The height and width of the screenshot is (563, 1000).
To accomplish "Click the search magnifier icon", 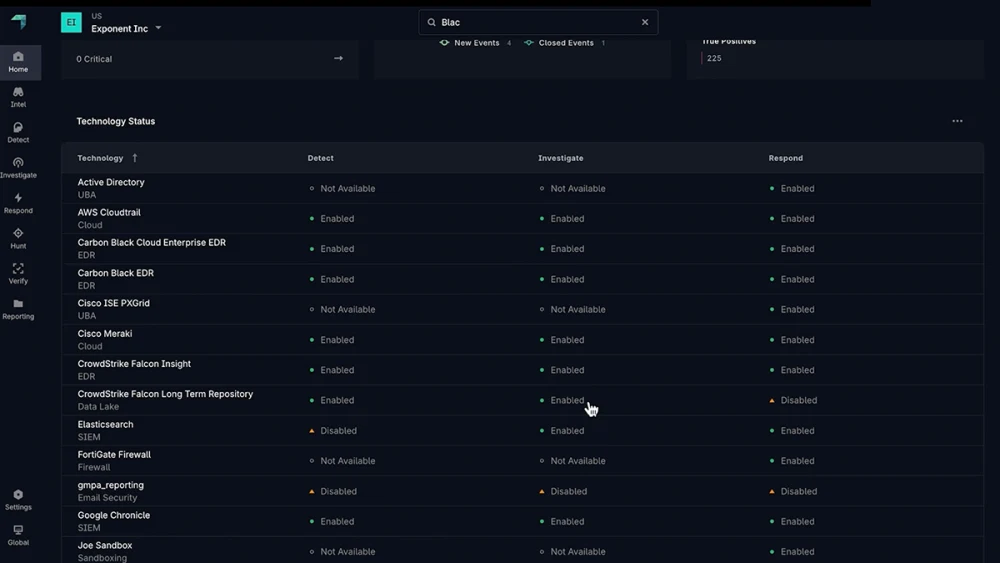I will click(x=432, y=22).
